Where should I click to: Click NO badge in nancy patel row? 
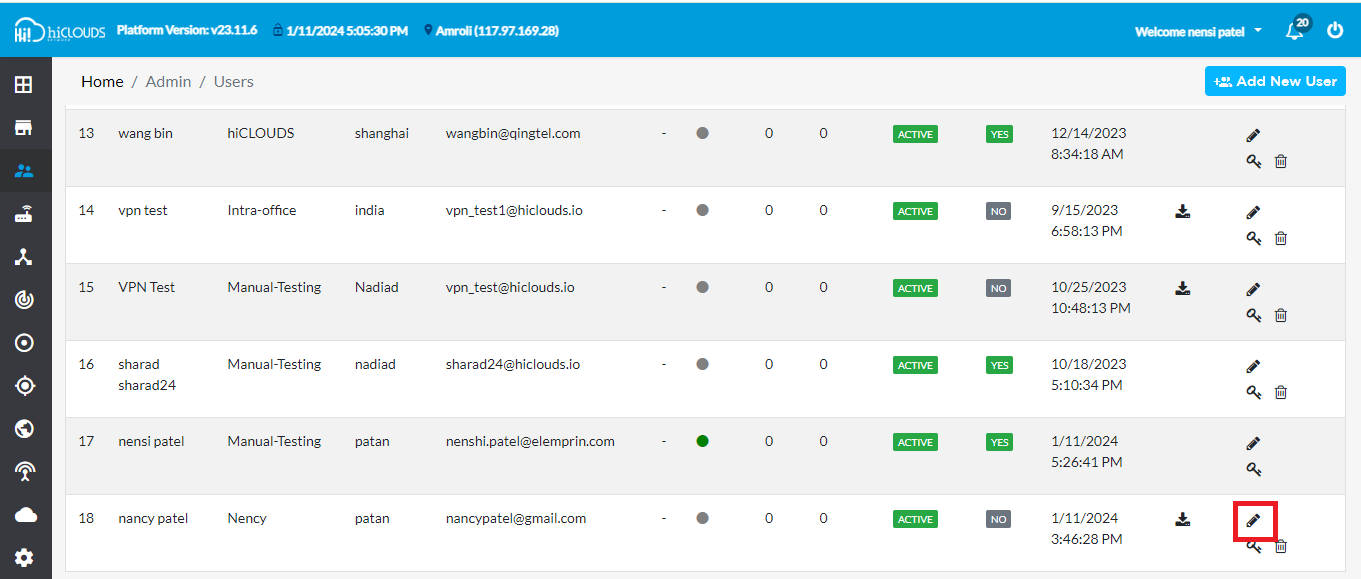pyautogui.click(x=998, y=520)
